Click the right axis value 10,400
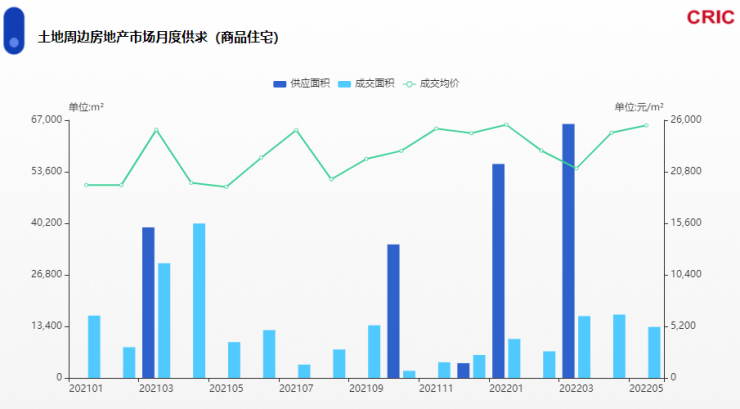The width and height of the screenshot is (740, 409). (686, 275)
